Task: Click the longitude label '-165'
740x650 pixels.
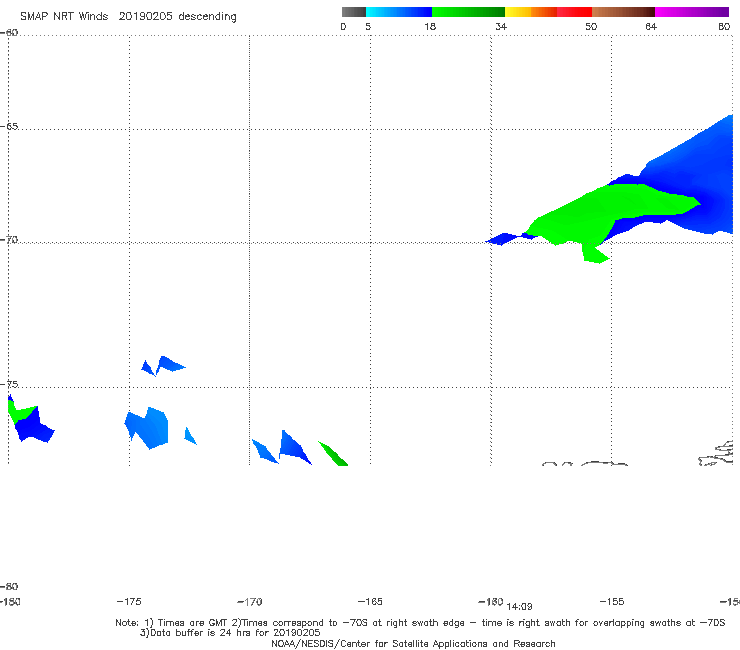Action: (370, 601)
